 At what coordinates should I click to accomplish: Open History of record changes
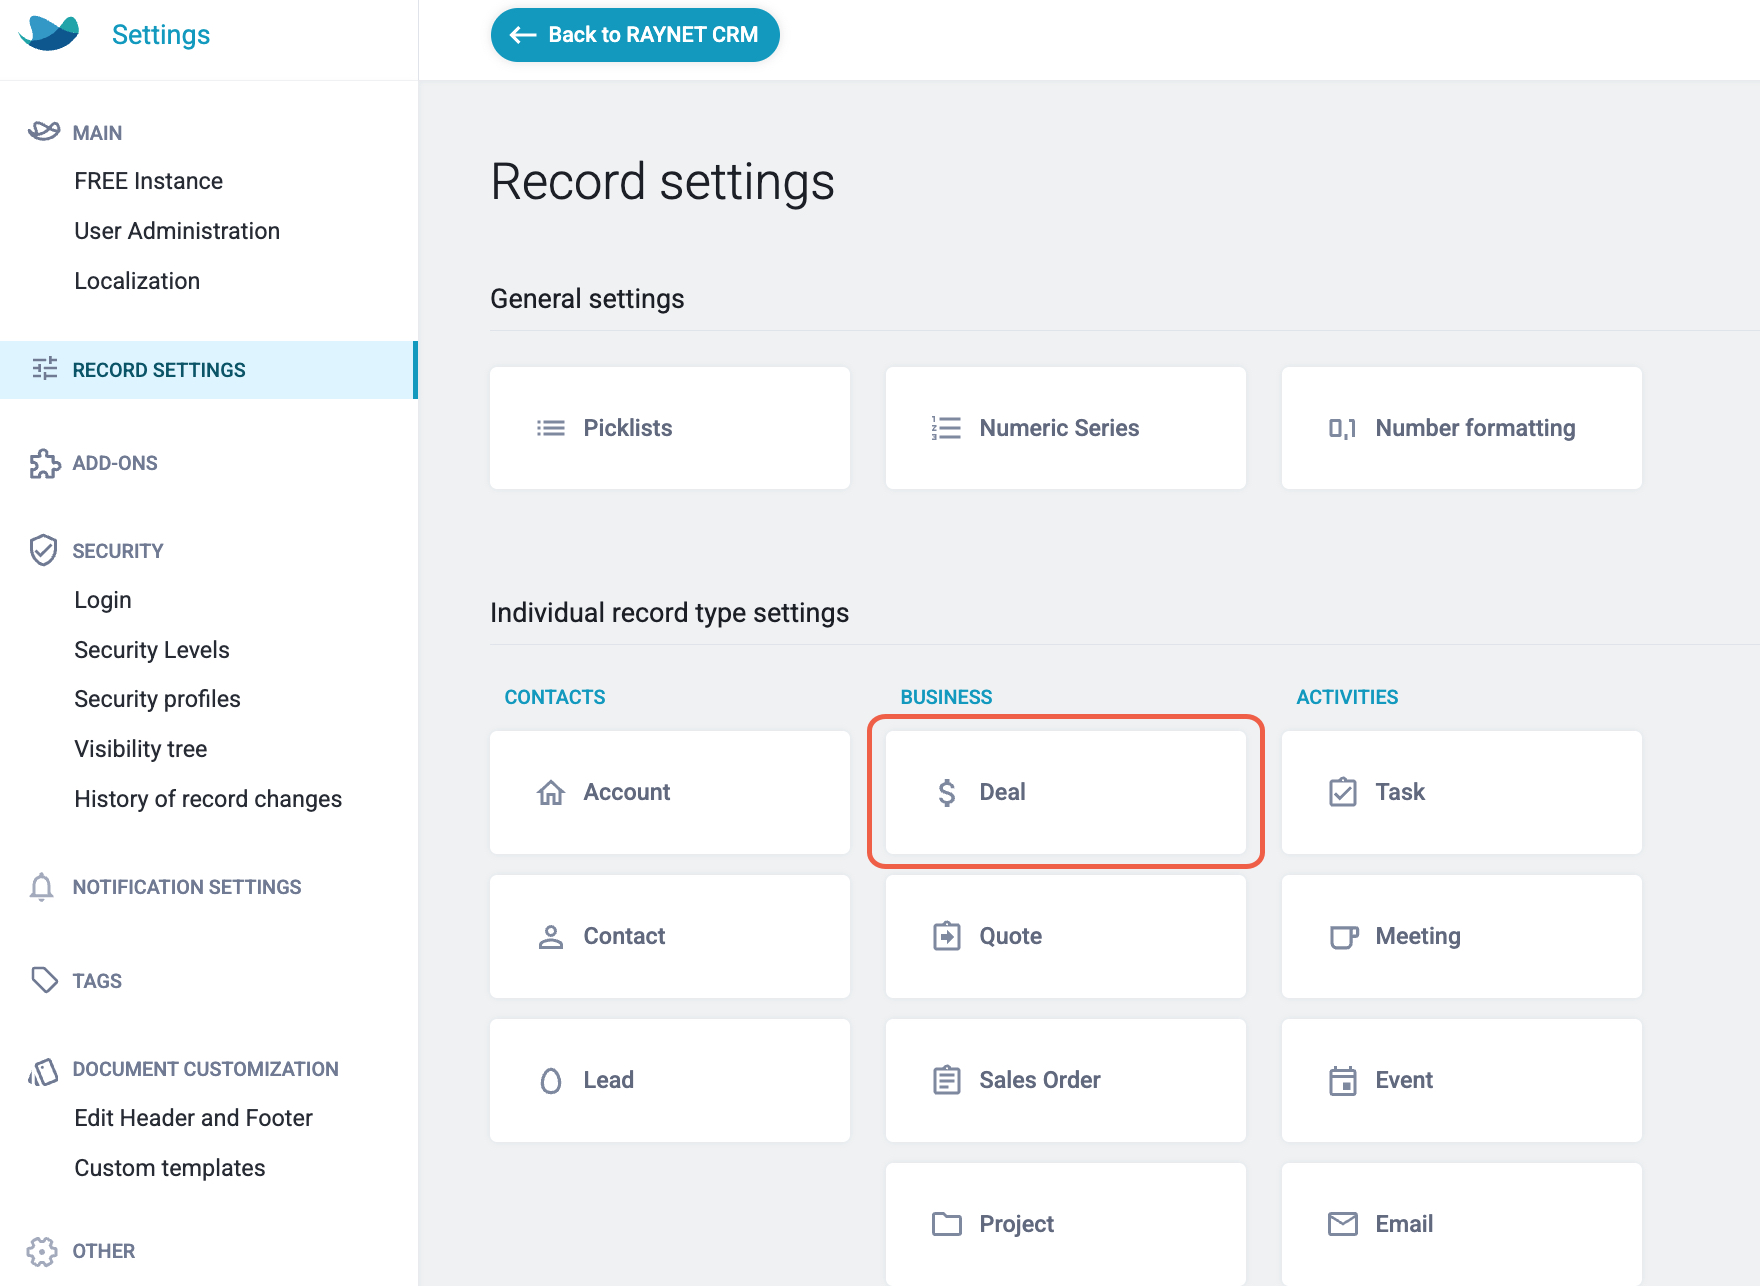click(x=208, y=799)
